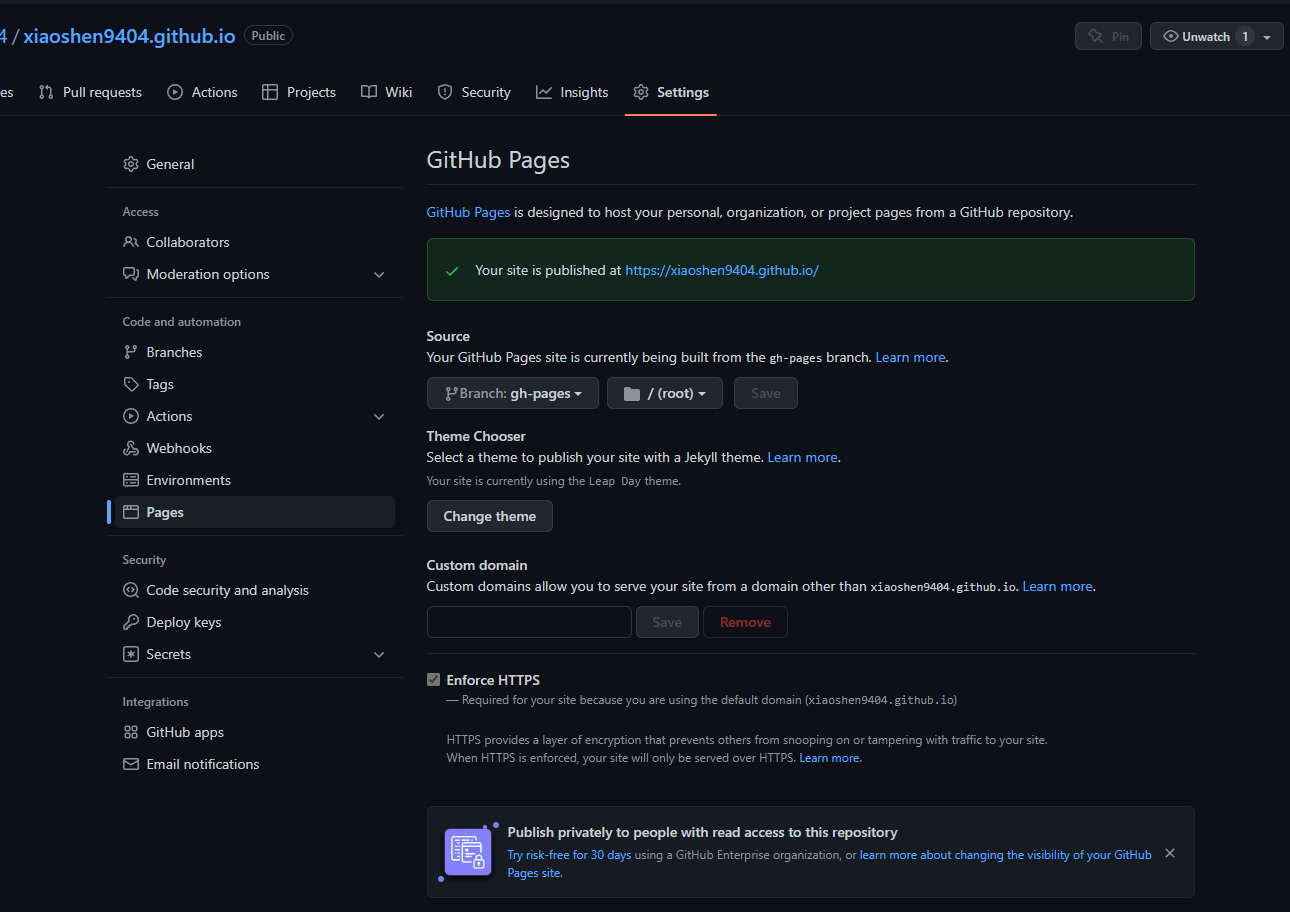Open the Pull requests tab

pyautogui.click(x=90, y=92)
